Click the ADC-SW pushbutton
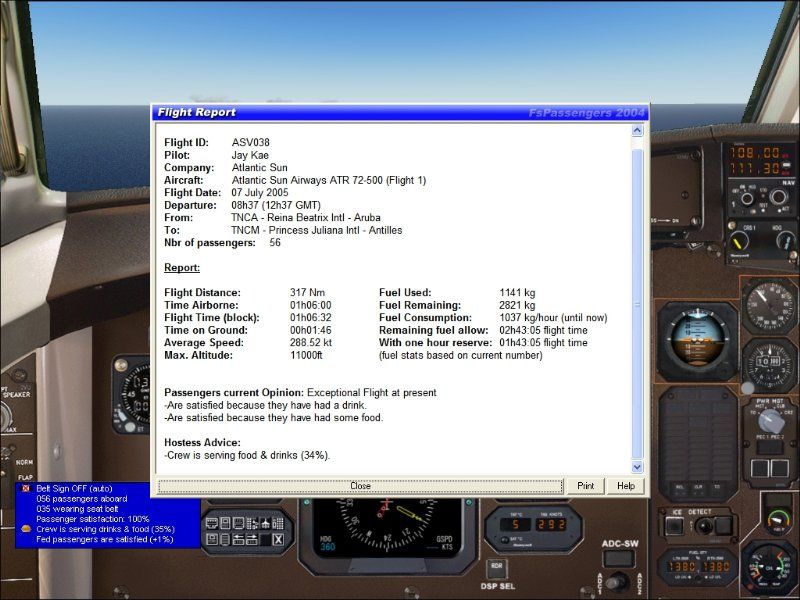The height and width of the screenshot is (600, 800). pyautogui.click(x=619, y=559)
